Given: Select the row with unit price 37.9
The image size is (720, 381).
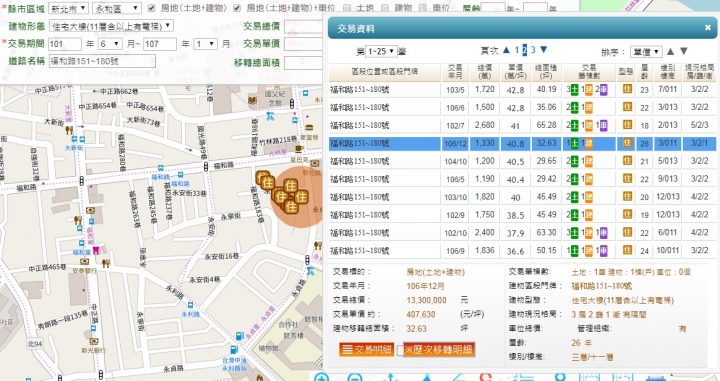Looking at the screenshot, I should click(523, 233).
